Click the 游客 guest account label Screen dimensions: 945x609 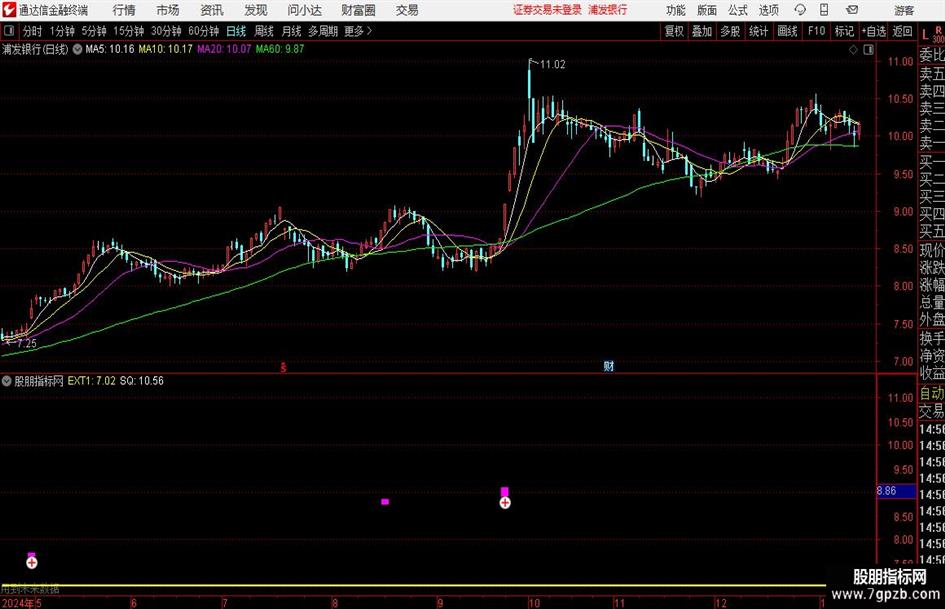(904, 10)
